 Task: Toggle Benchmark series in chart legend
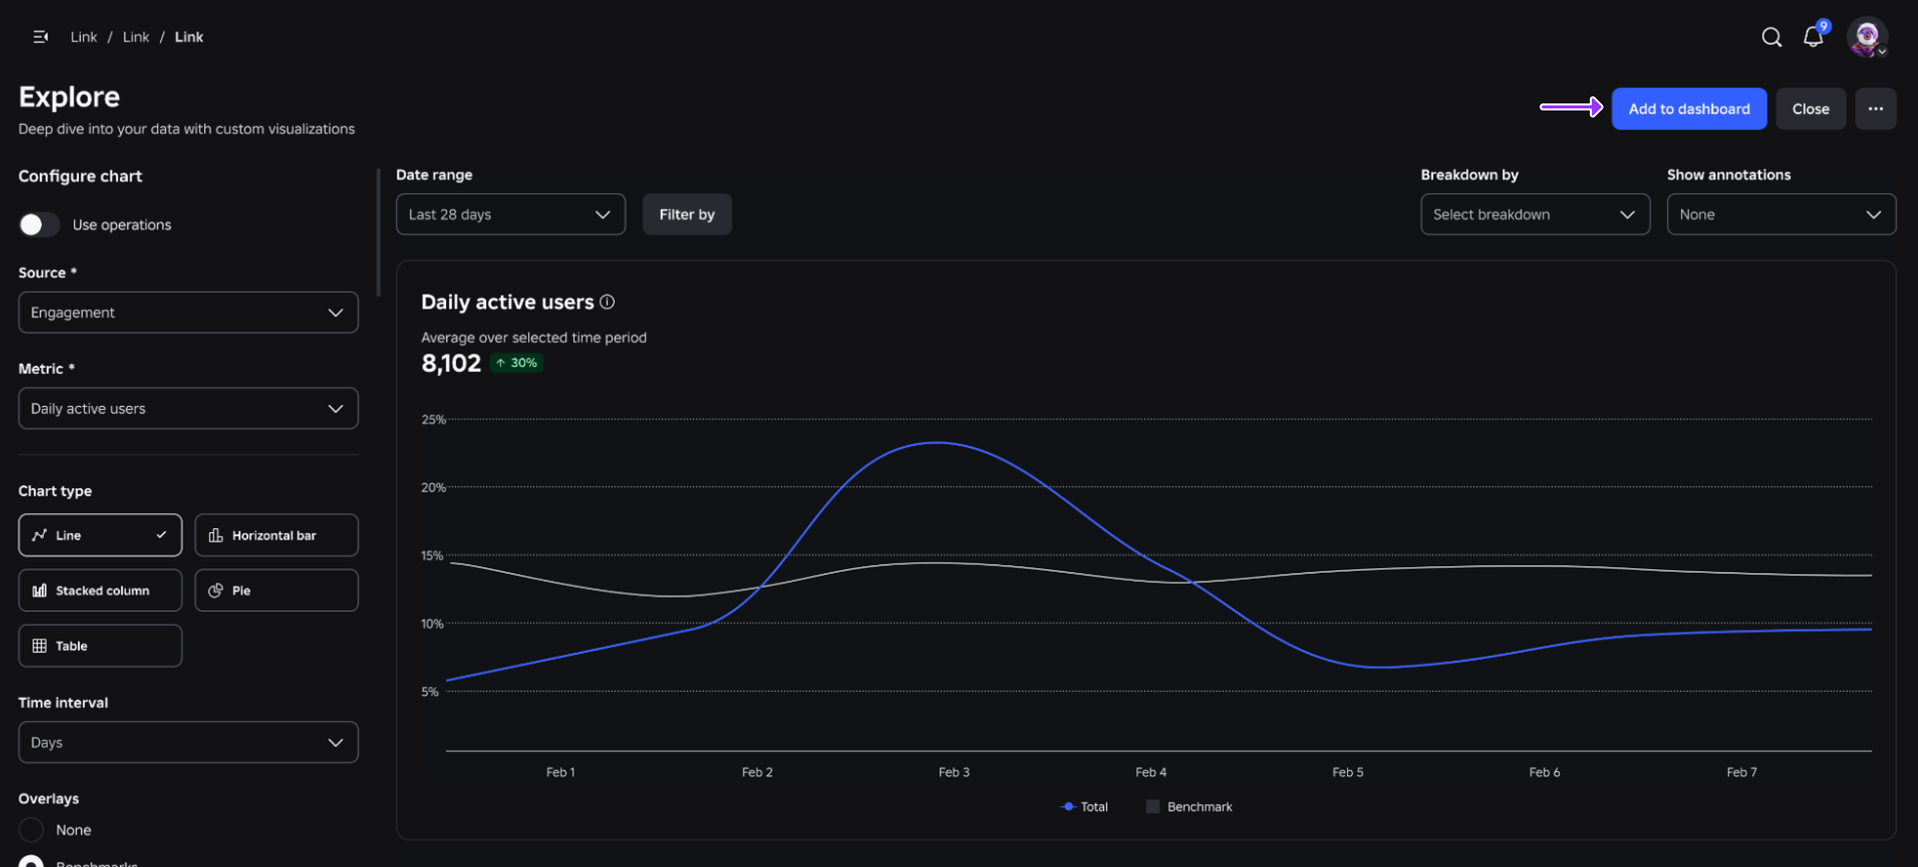(x=1189, y=806)
